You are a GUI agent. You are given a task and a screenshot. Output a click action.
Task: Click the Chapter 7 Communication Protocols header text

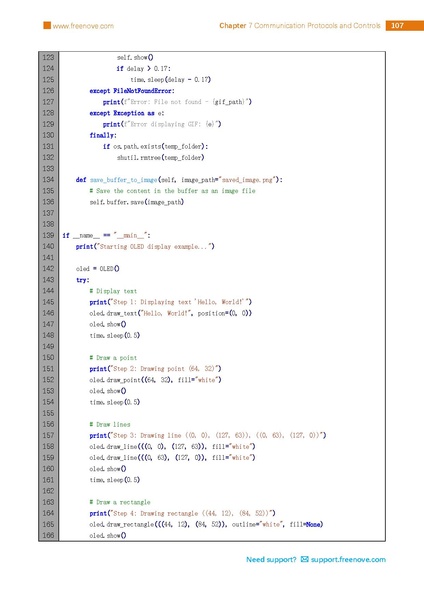(300, 26)
